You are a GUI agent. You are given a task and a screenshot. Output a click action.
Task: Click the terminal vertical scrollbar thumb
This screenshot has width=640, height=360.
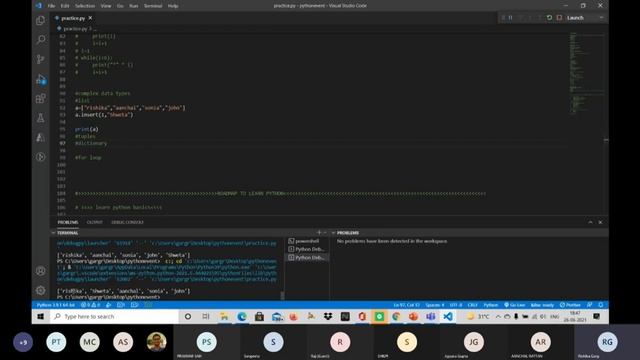[x=282, y=295]
